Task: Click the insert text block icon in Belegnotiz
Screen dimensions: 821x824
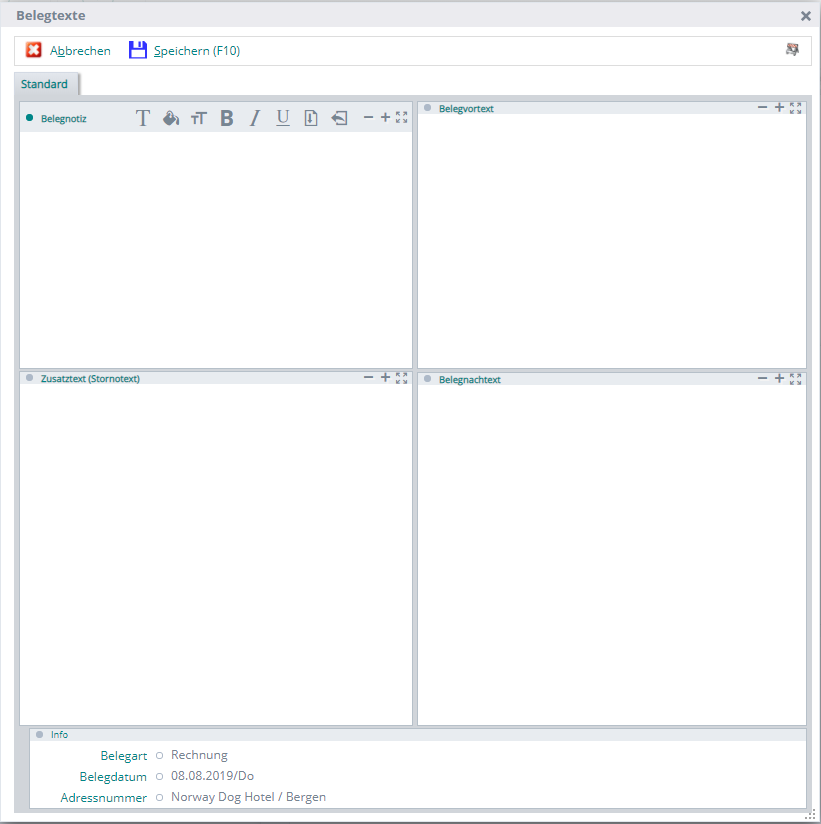Action: (311, 118)
